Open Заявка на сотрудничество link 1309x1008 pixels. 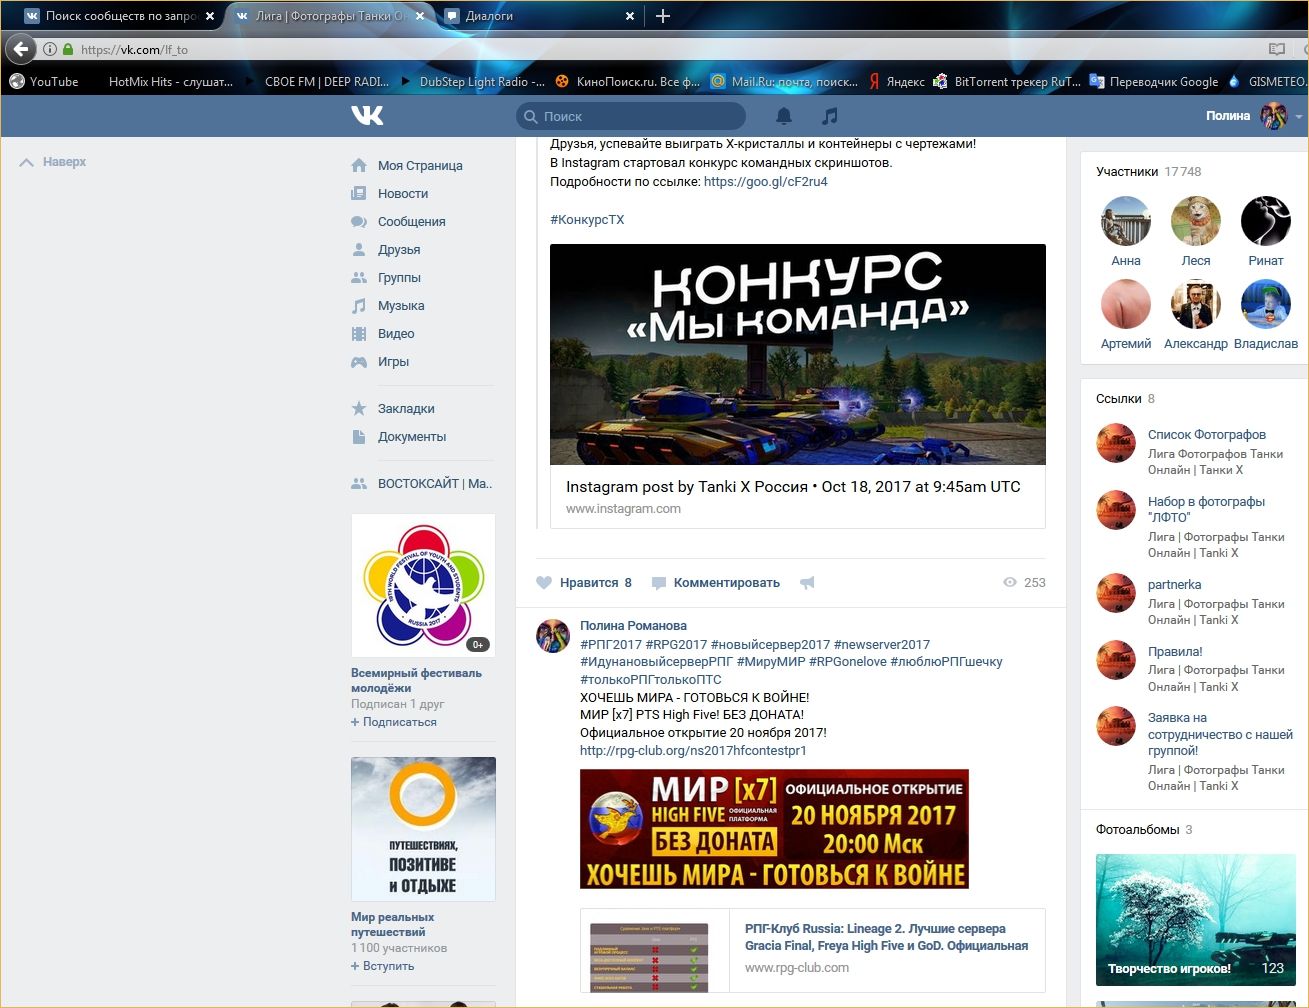[x=1220, y=734]
